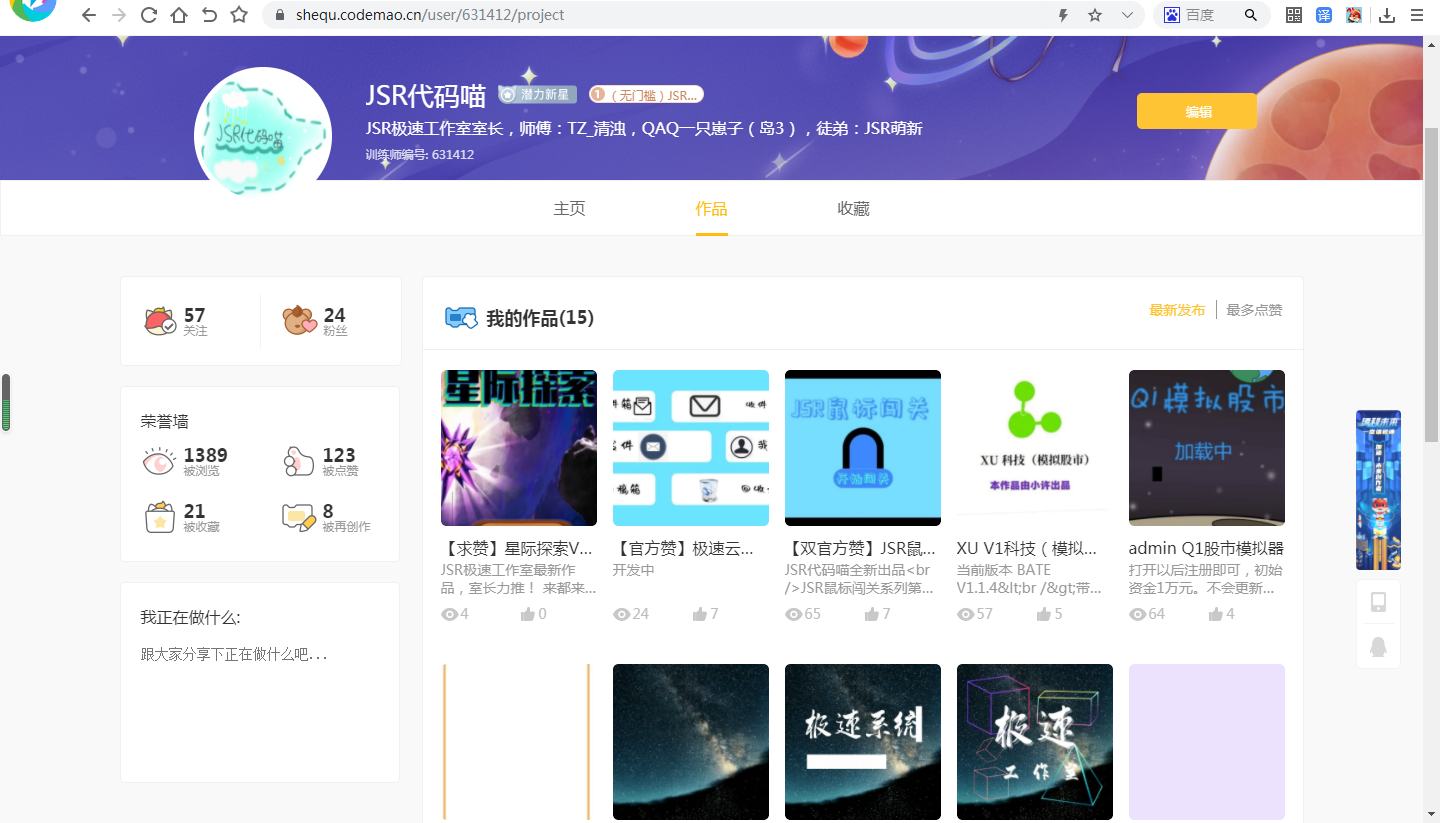Click the thumbs-up icon under XU V1科技
Viewport: 1440px width, 823px height.
coord(1043,614)
